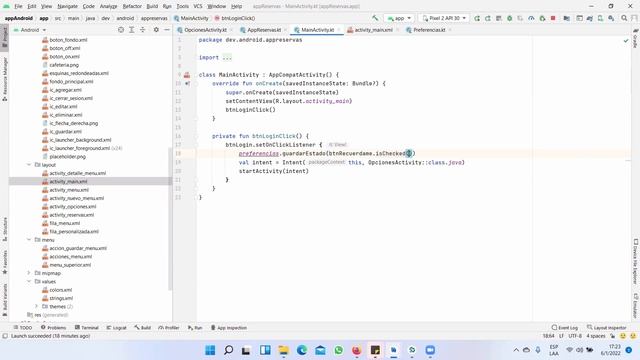Toggle the Build Variants side panel

pyautogui.click(x=4, y=300)
